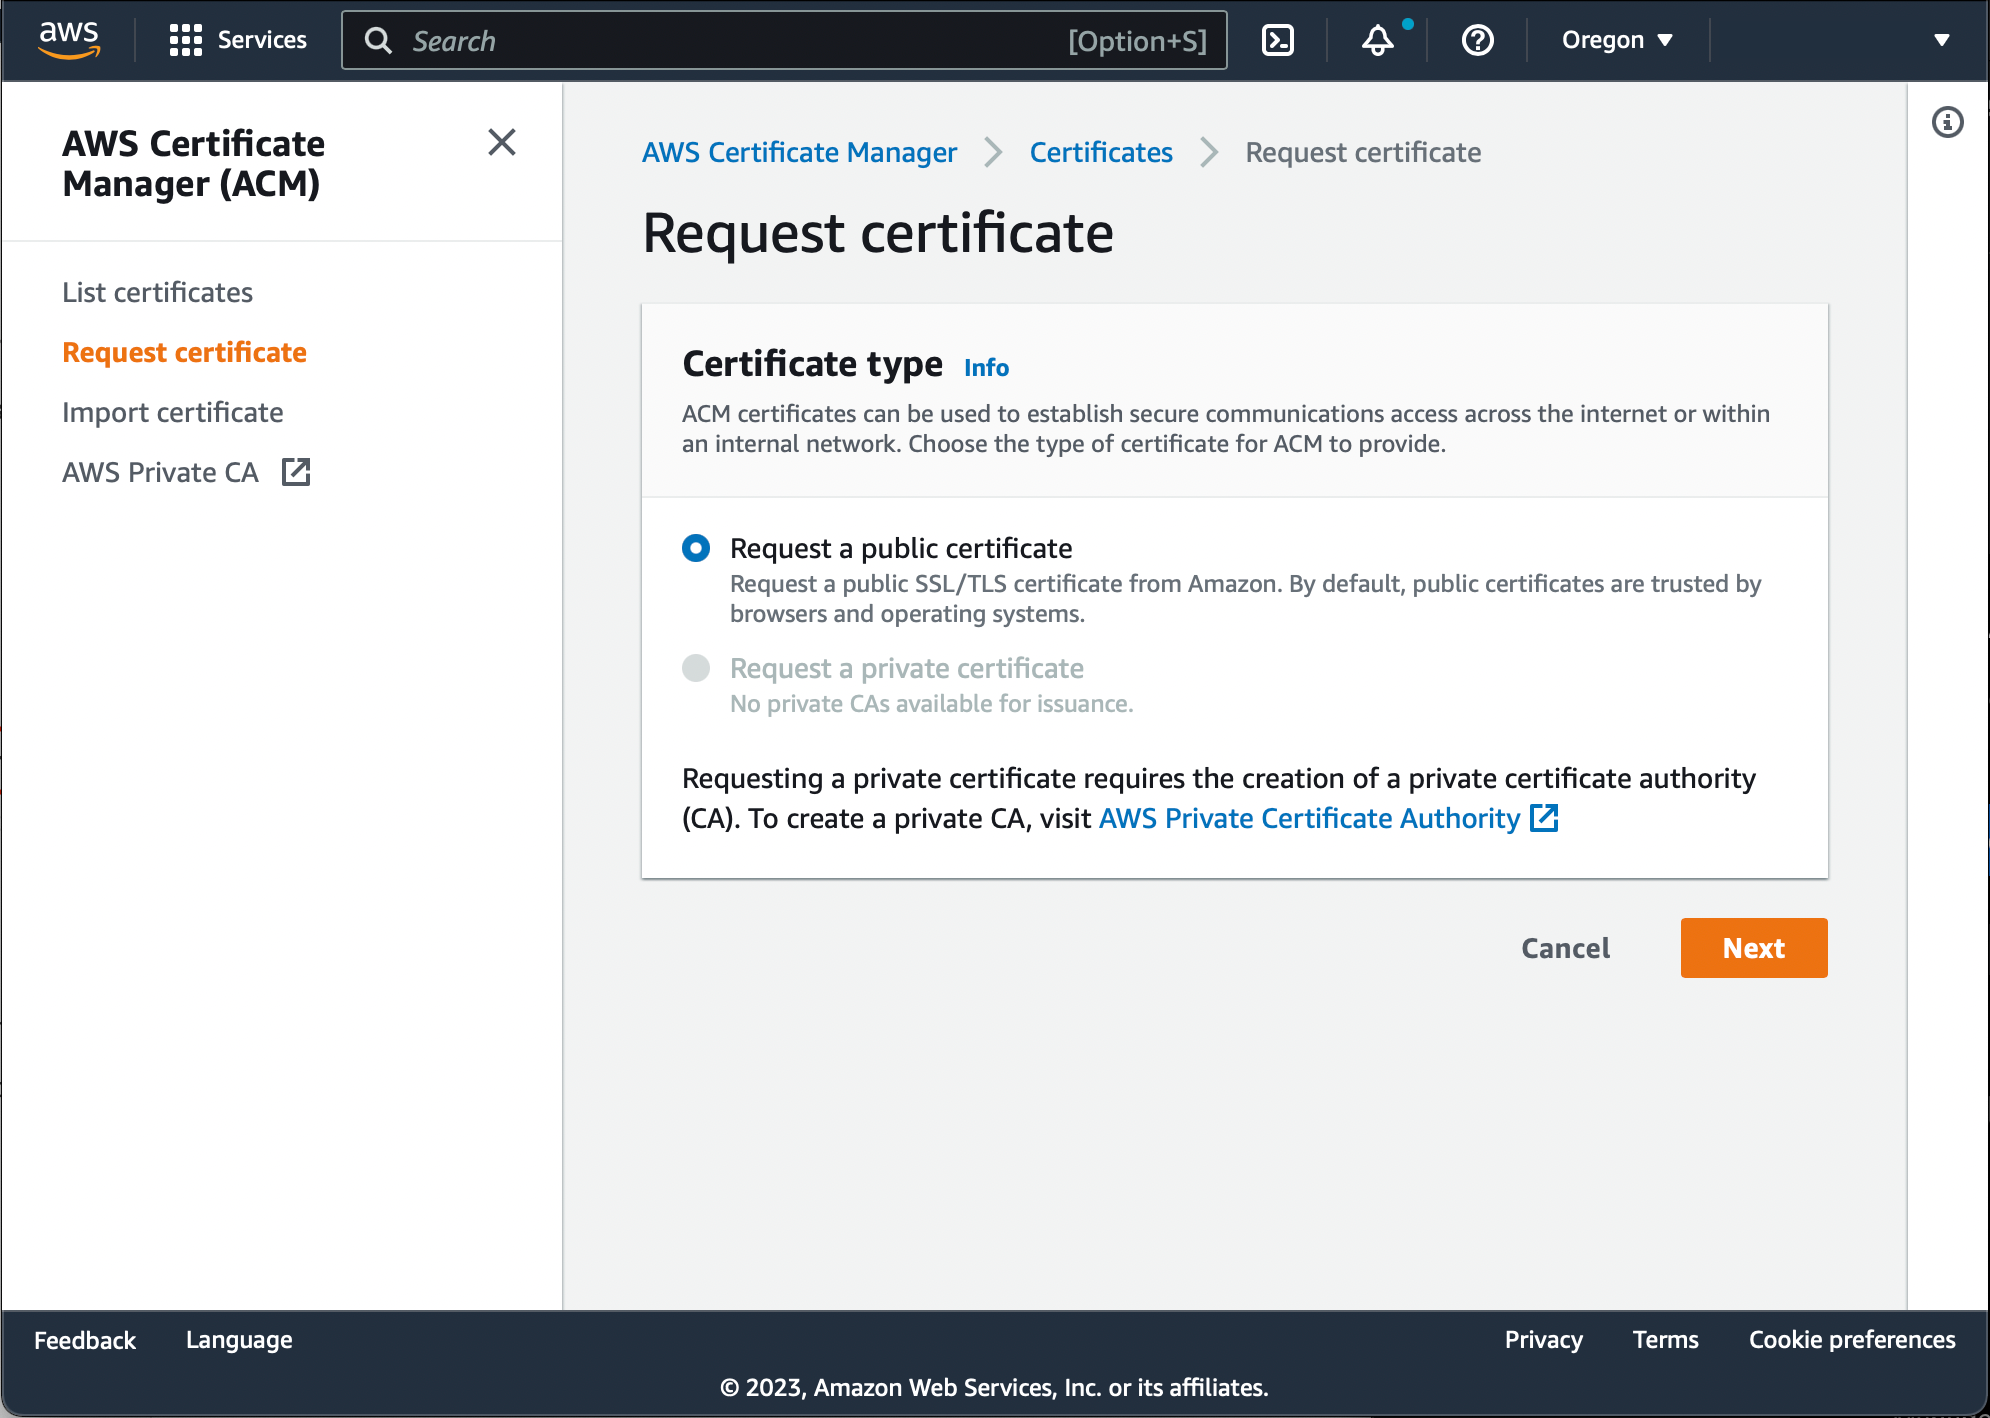Open the account menu dropdown arrow
This screenshot has width=1990, height=1418.
(x=1942, y=40)
